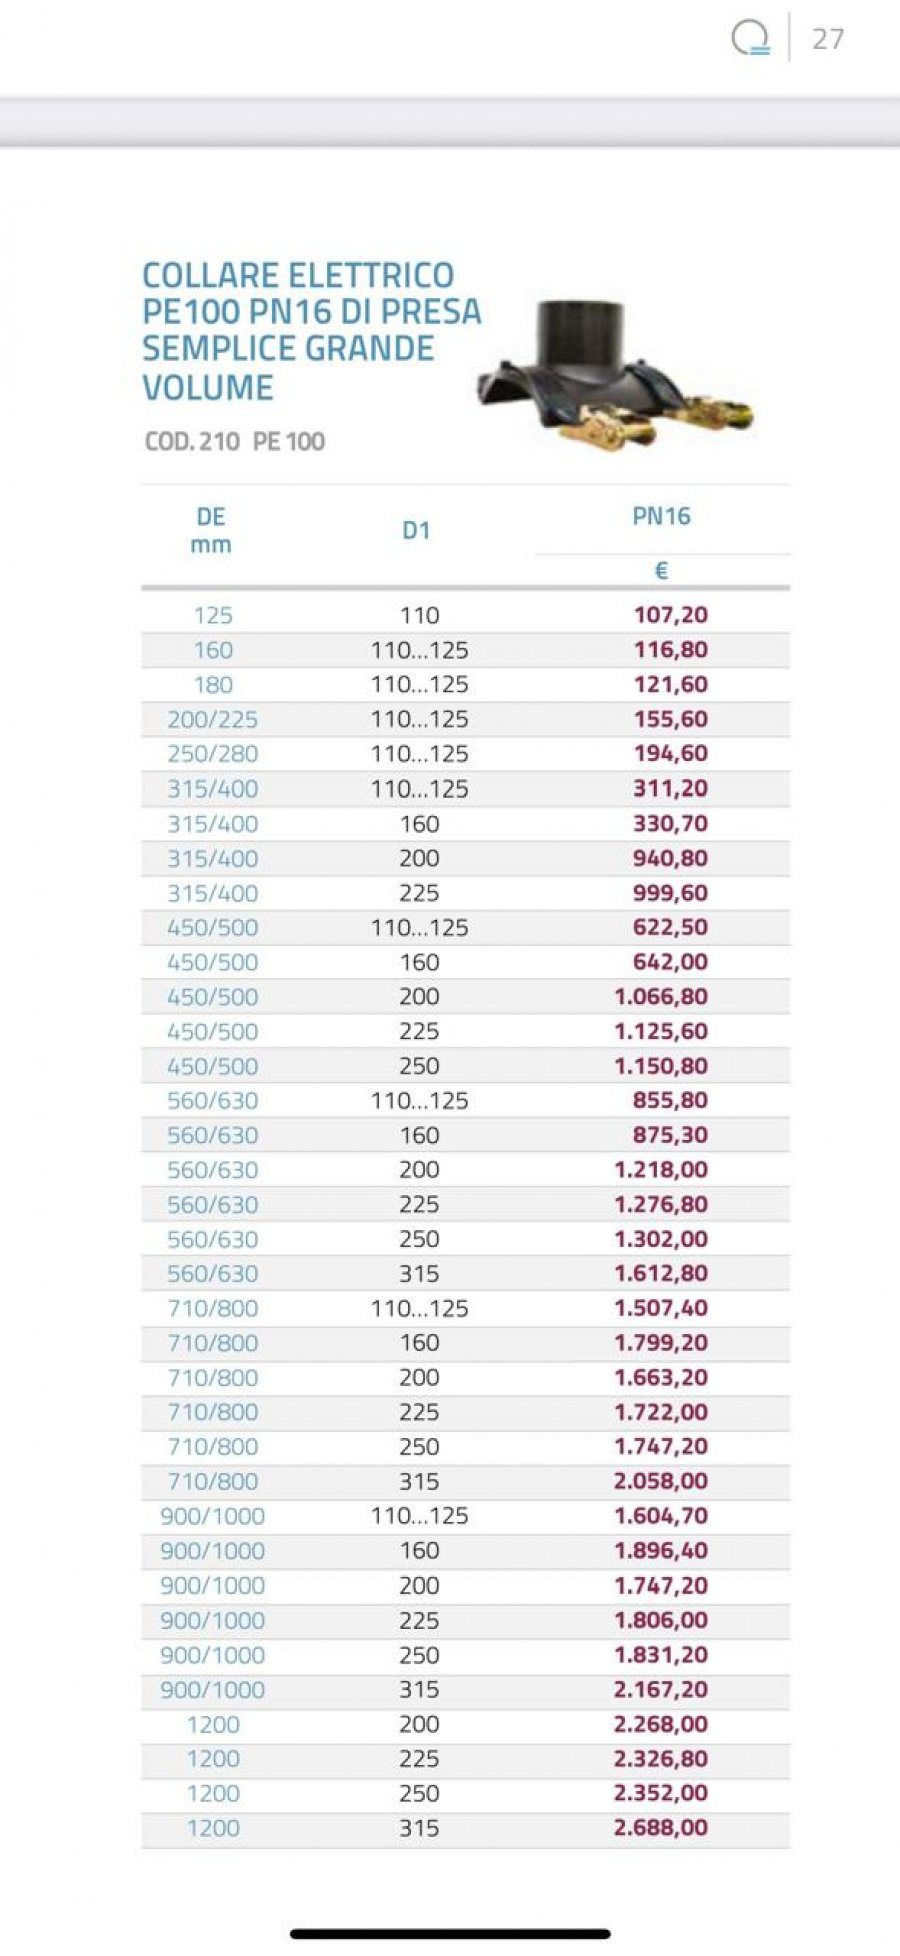Select the price 940,80
The height and width of the screenshot is (1956, 900).
[x=670, y=858]
